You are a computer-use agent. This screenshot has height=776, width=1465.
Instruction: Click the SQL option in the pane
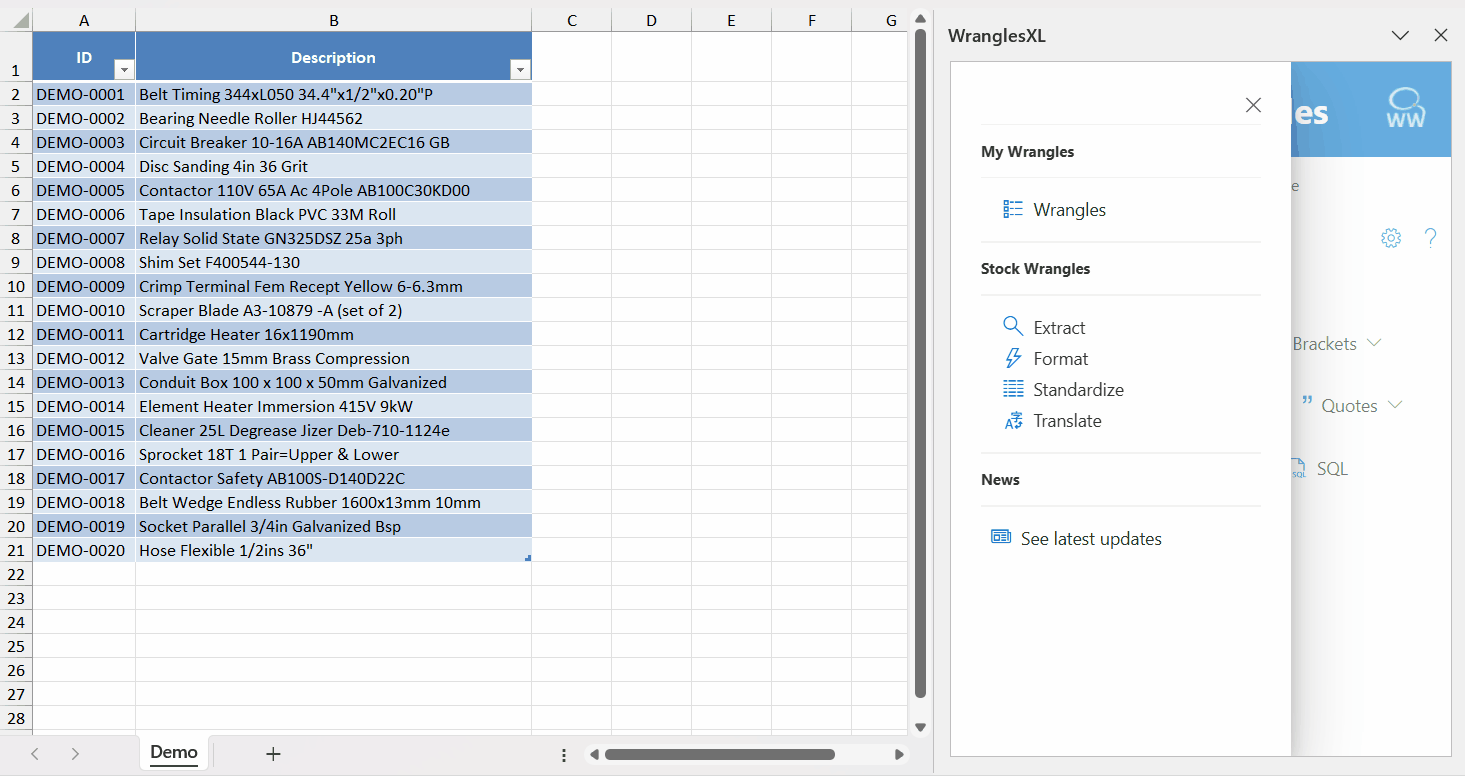click(x=1331, y=468)
